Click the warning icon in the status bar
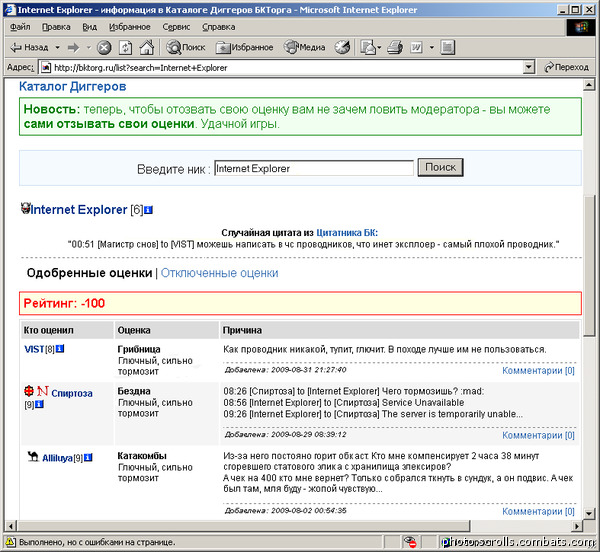600x552 pixels. click(10, 542)
